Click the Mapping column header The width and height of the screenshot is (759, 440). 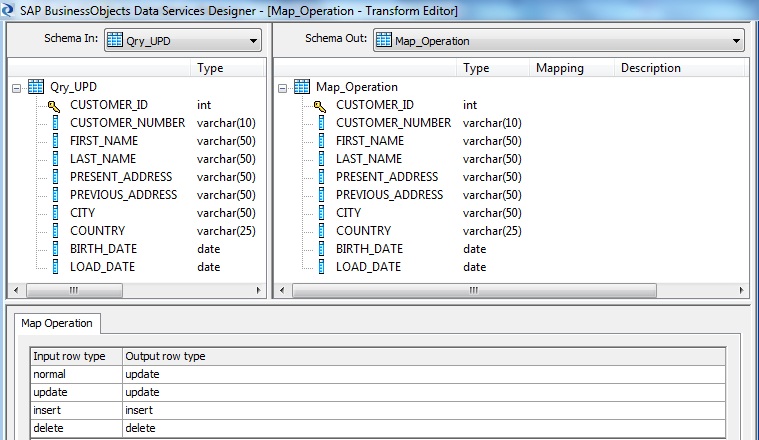pyautogui.click(x=572, y=68)
